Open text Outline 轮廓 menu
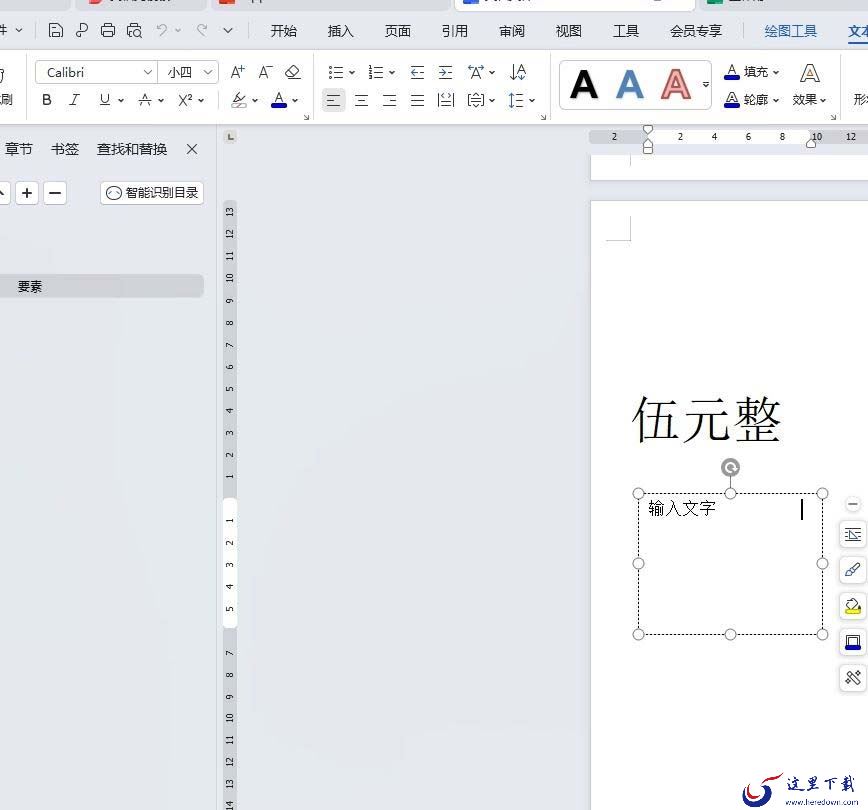 [752, 100]
